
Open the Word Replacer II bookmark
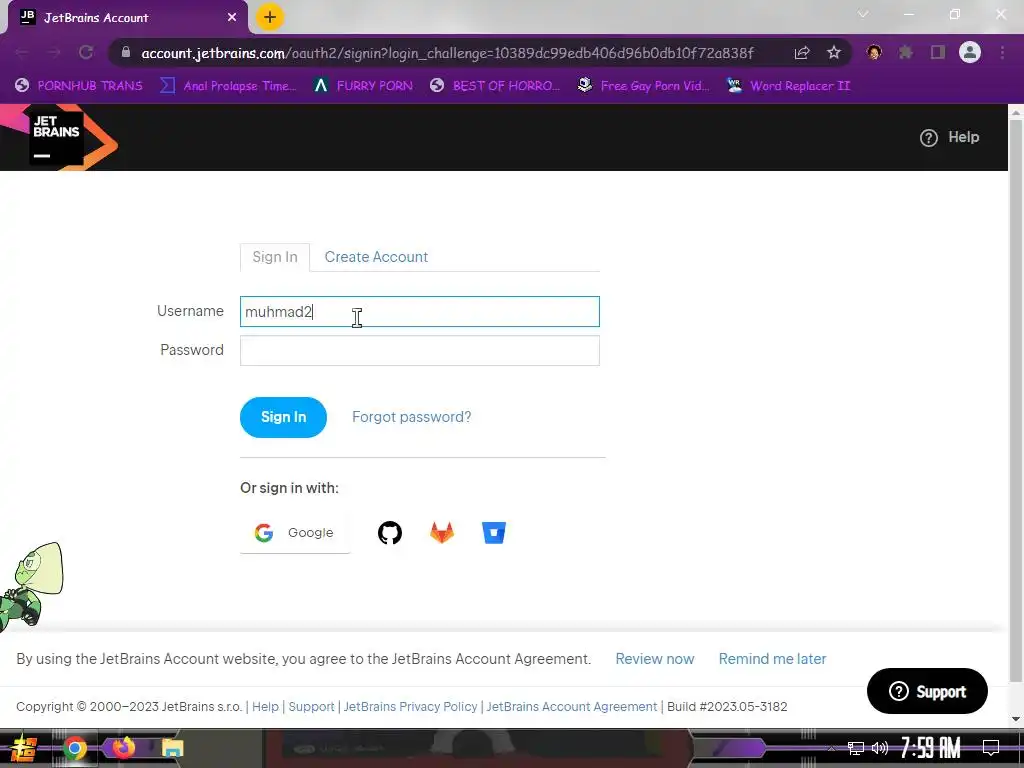788,86
